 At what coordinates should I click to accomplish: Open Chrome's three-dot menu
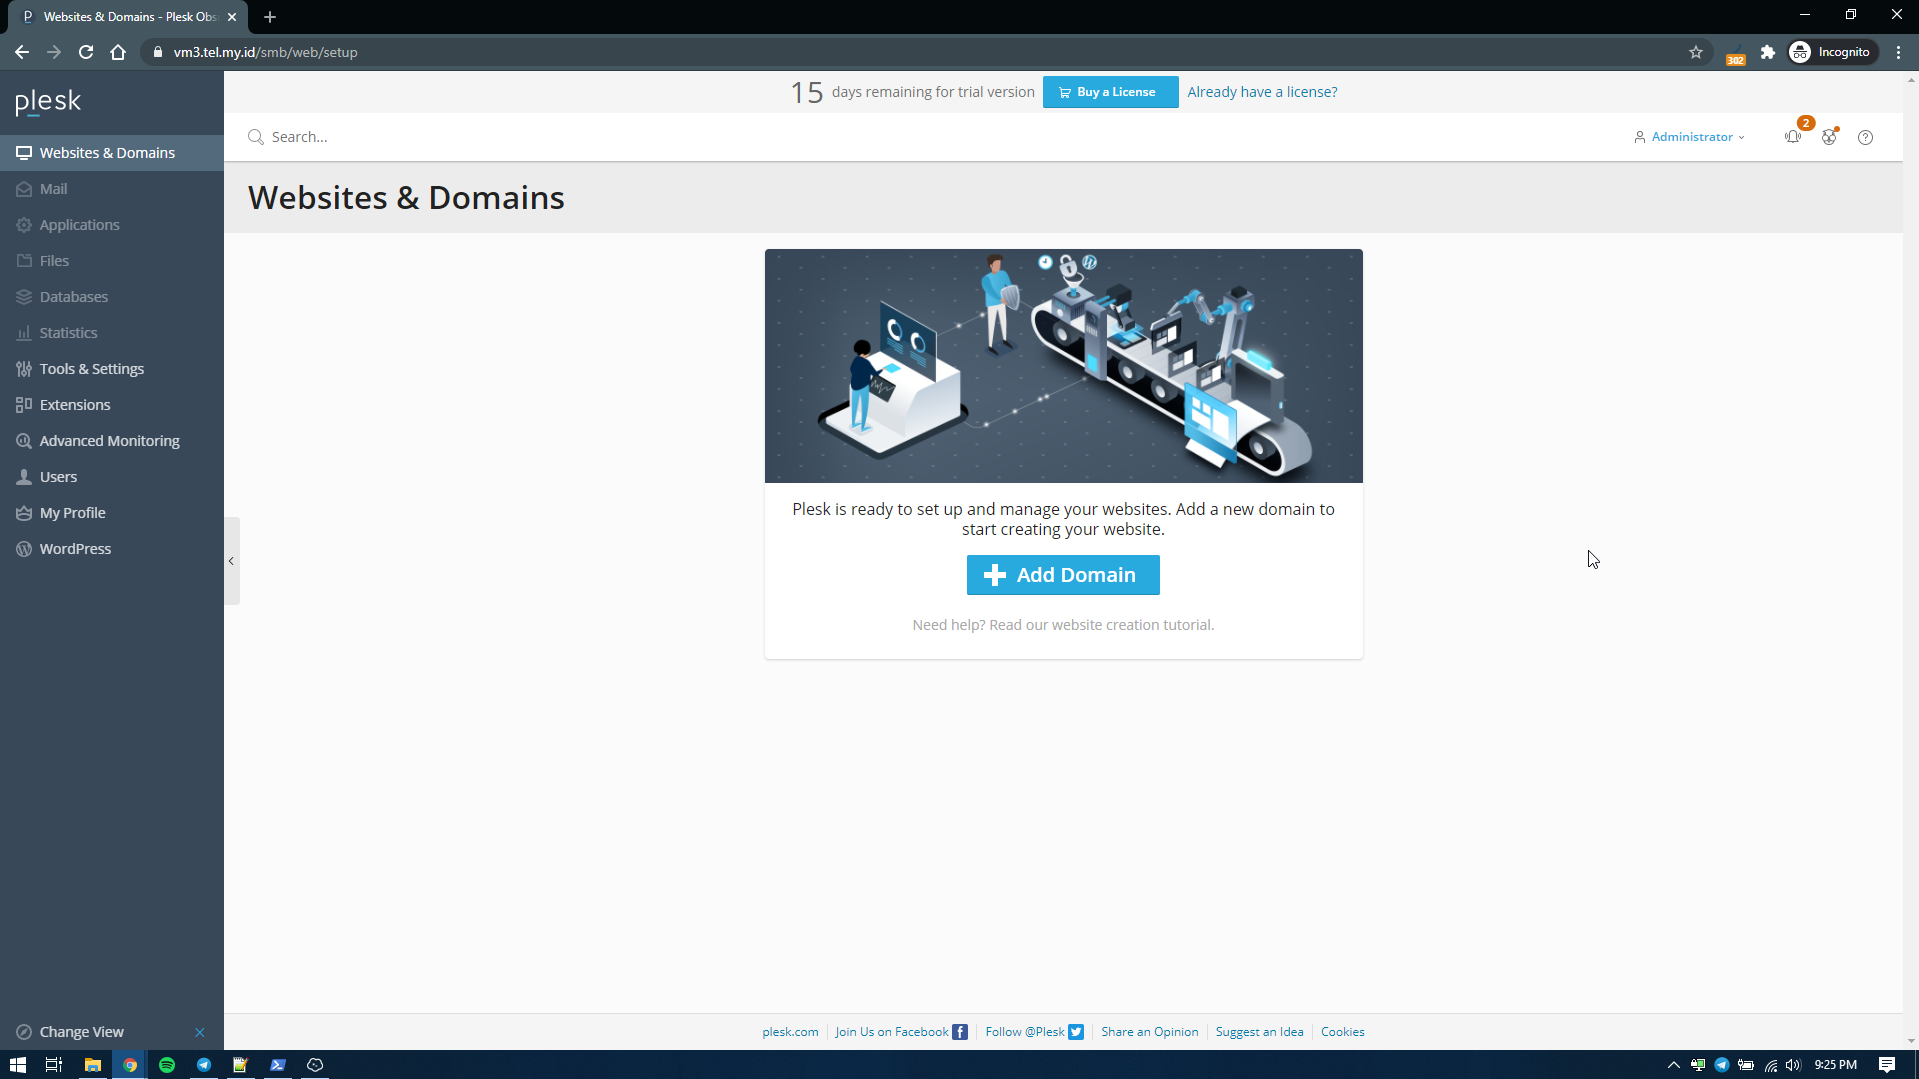[1898, 52]
